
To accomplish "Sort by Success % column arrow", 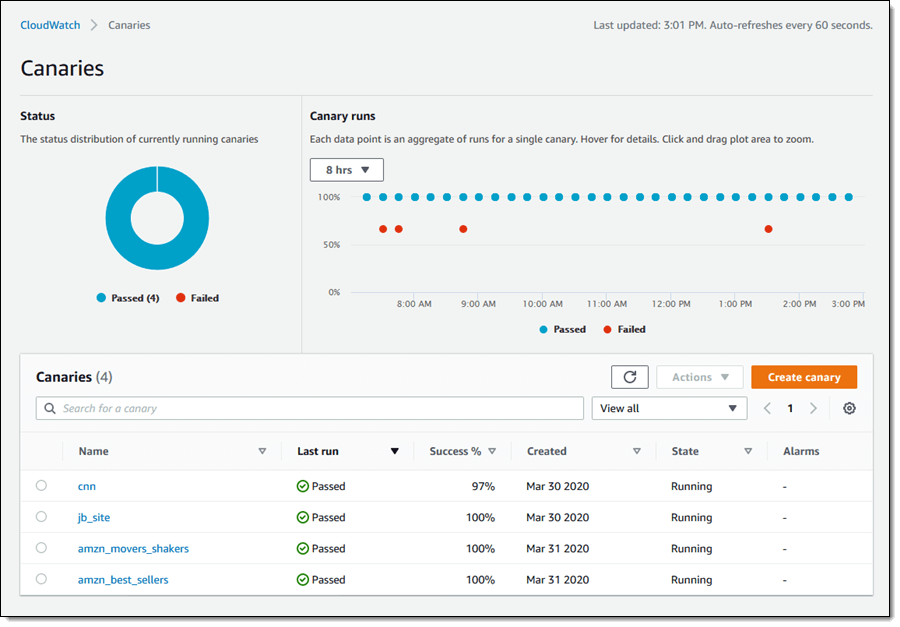I will coord(492,451).
